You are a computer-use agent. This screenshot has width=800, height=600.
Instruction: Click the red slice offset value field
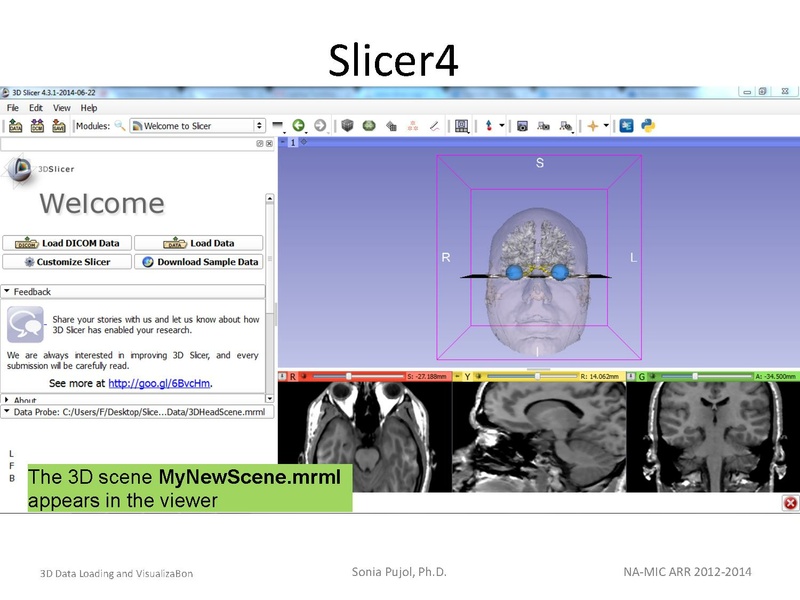click(428, 377)
